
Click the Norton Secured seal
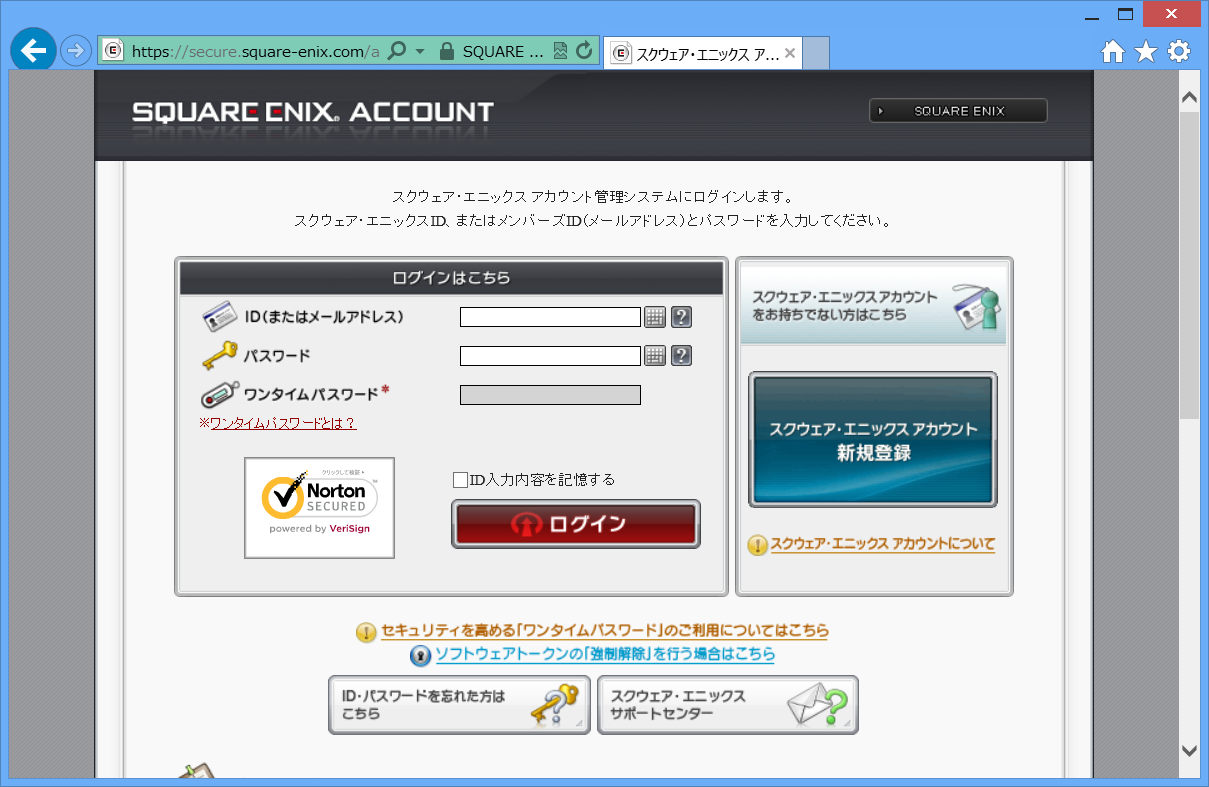tap(319, 507)
